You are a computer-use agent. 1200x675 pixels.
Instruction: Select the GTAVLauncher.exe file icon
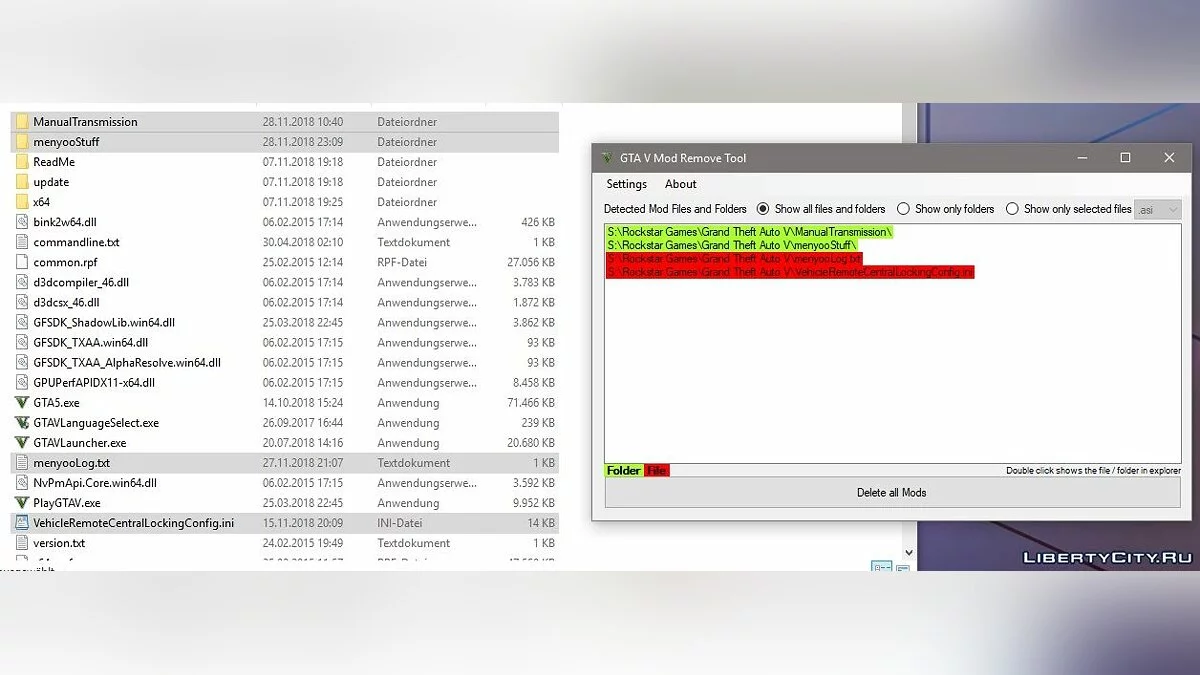click(x=22, y=443)
